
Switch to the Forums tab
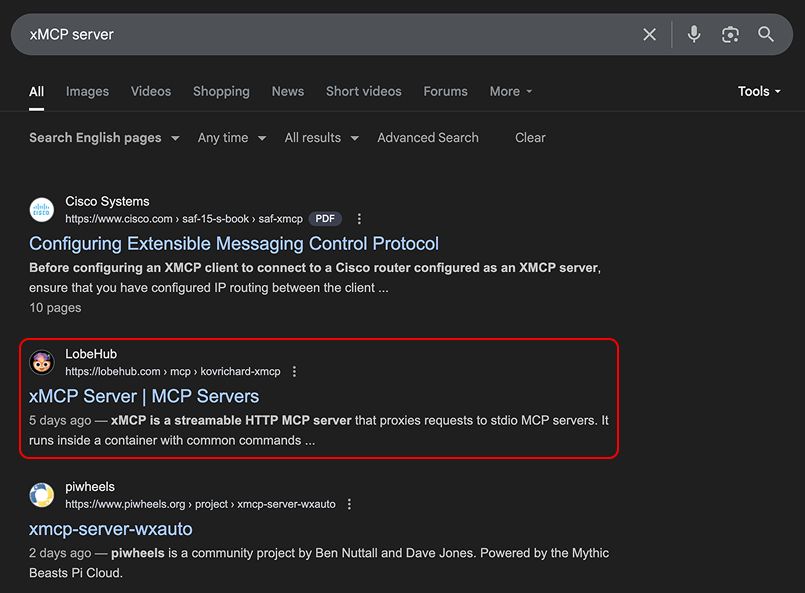tap(445, 91)
